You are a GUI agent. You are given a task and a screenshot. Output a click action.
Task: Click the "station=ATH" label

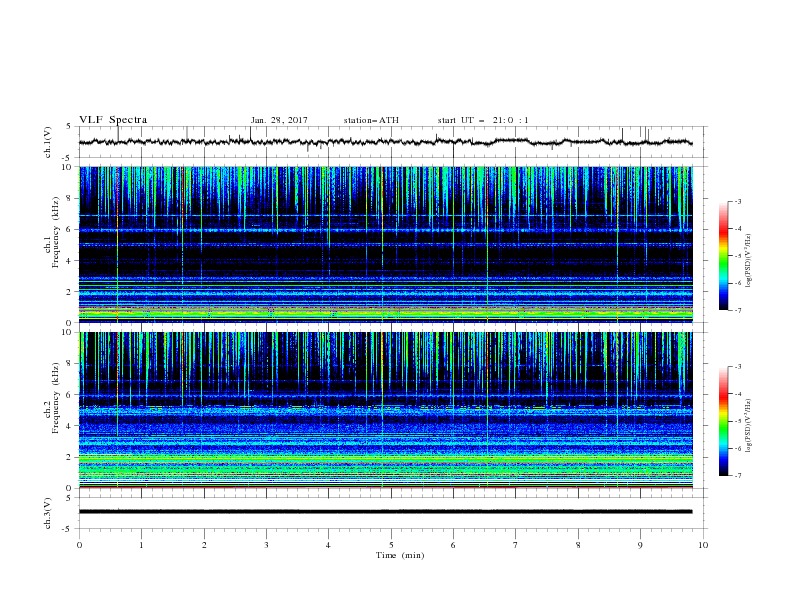(x=371, y=120)
